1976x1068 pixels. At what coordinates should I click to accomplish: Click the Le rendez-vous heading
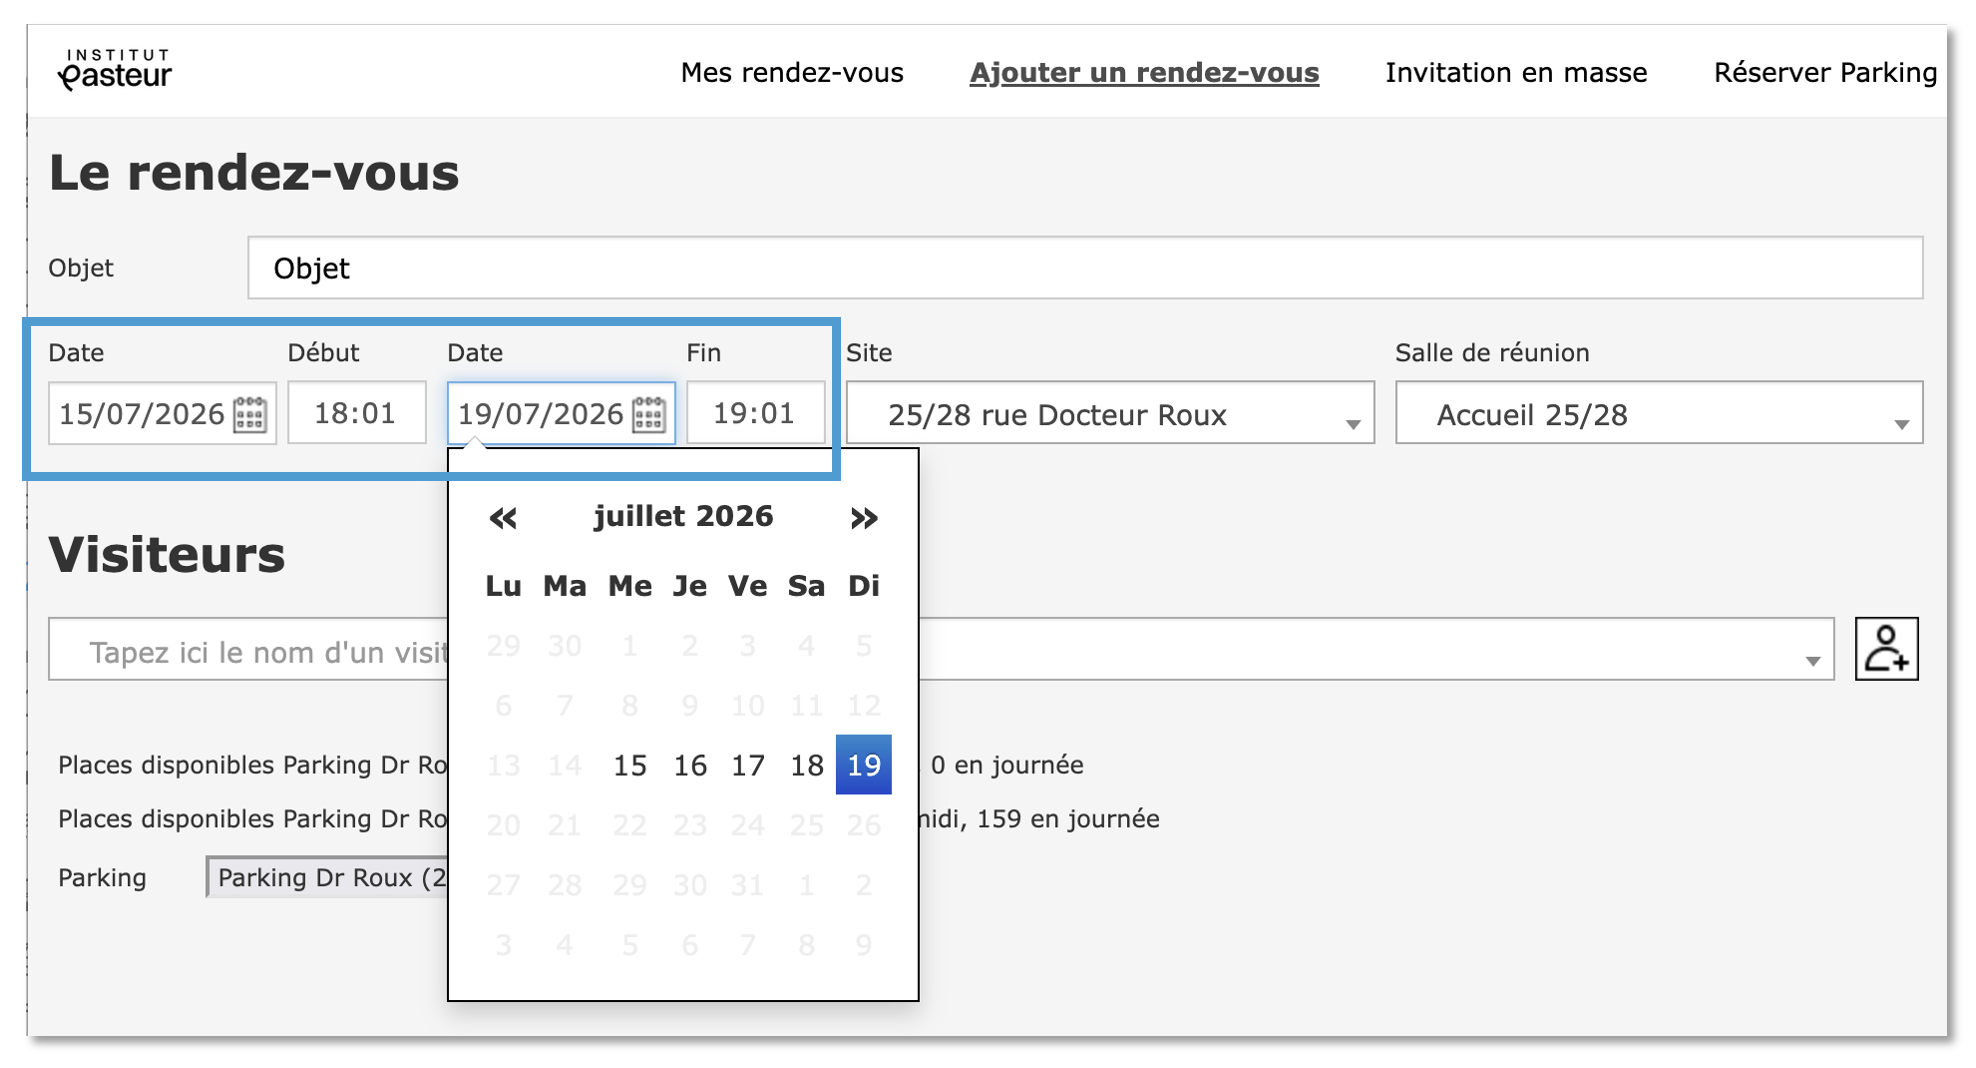click(254, 172)
